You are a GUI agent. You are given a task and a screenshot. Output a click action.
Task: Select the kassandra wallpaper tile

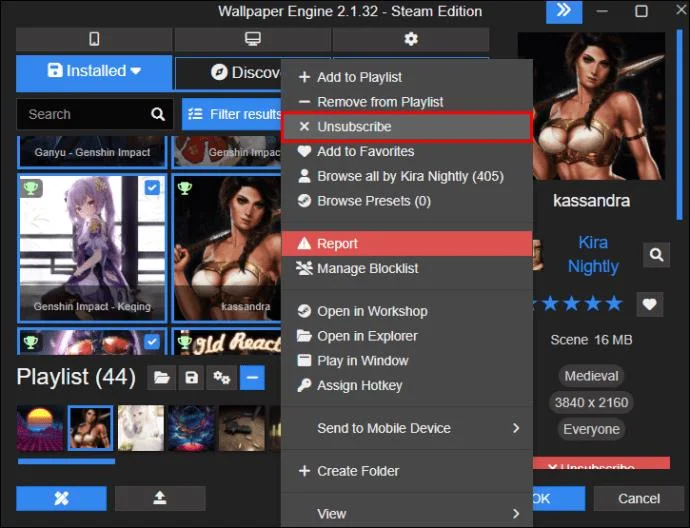[x=227, y=248]
